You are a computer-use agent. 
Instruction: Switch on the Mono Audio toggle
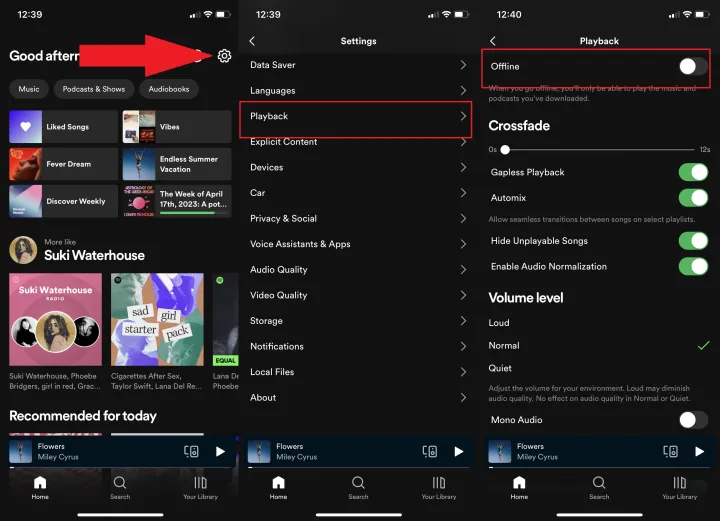[692, 420]
